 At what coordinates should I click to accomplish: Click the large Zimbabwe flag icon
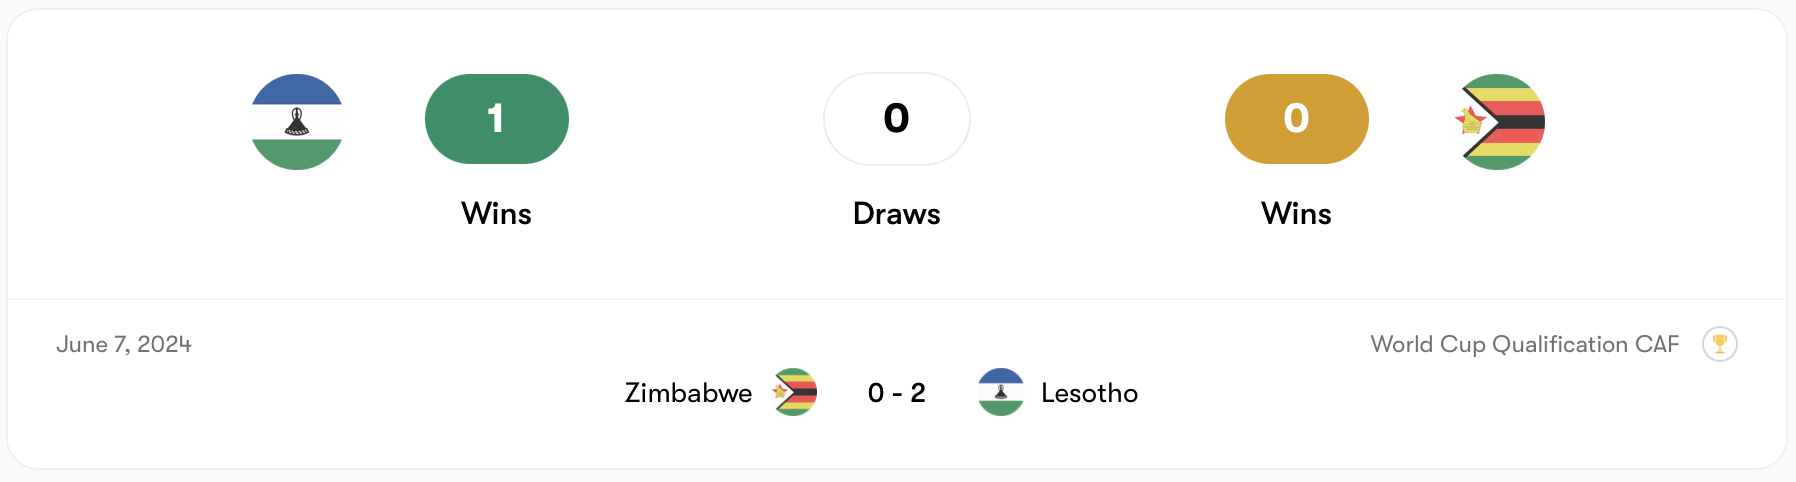(x=1500, y=122)
